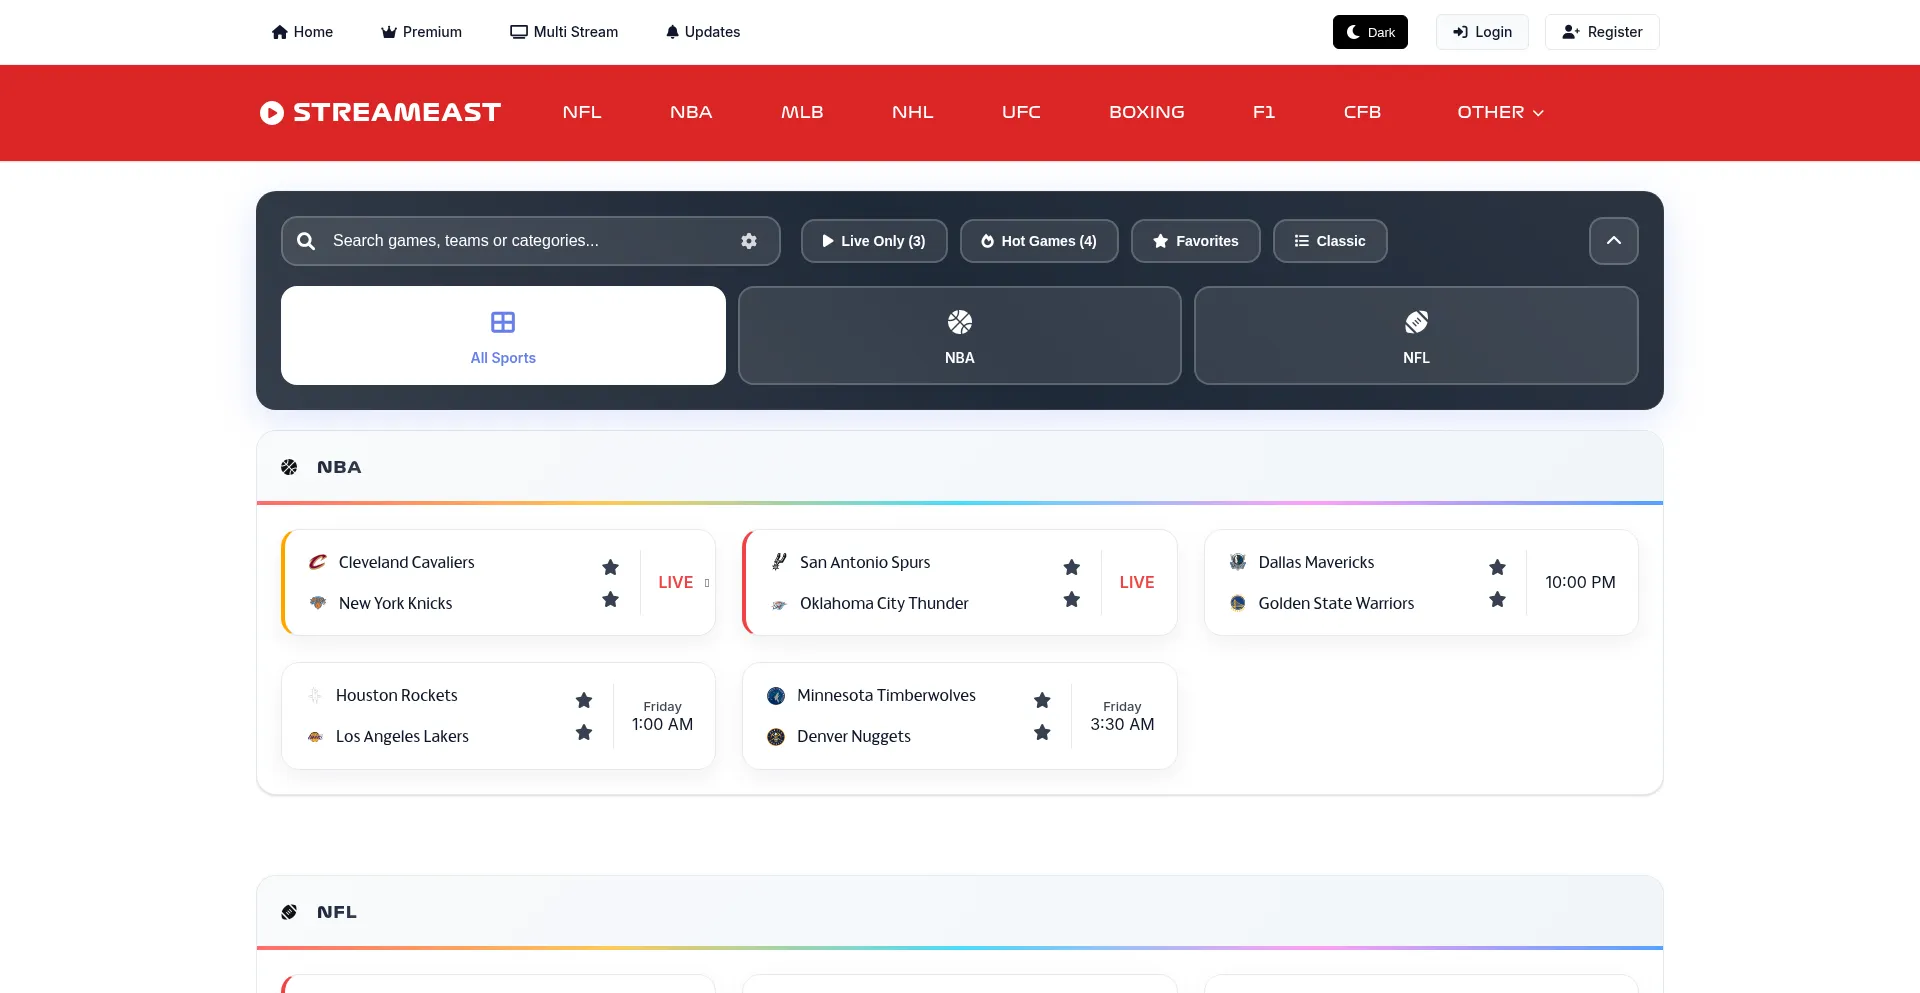Open the Updates page
This screenshot has width=1920, height=993.
[703, 32]
